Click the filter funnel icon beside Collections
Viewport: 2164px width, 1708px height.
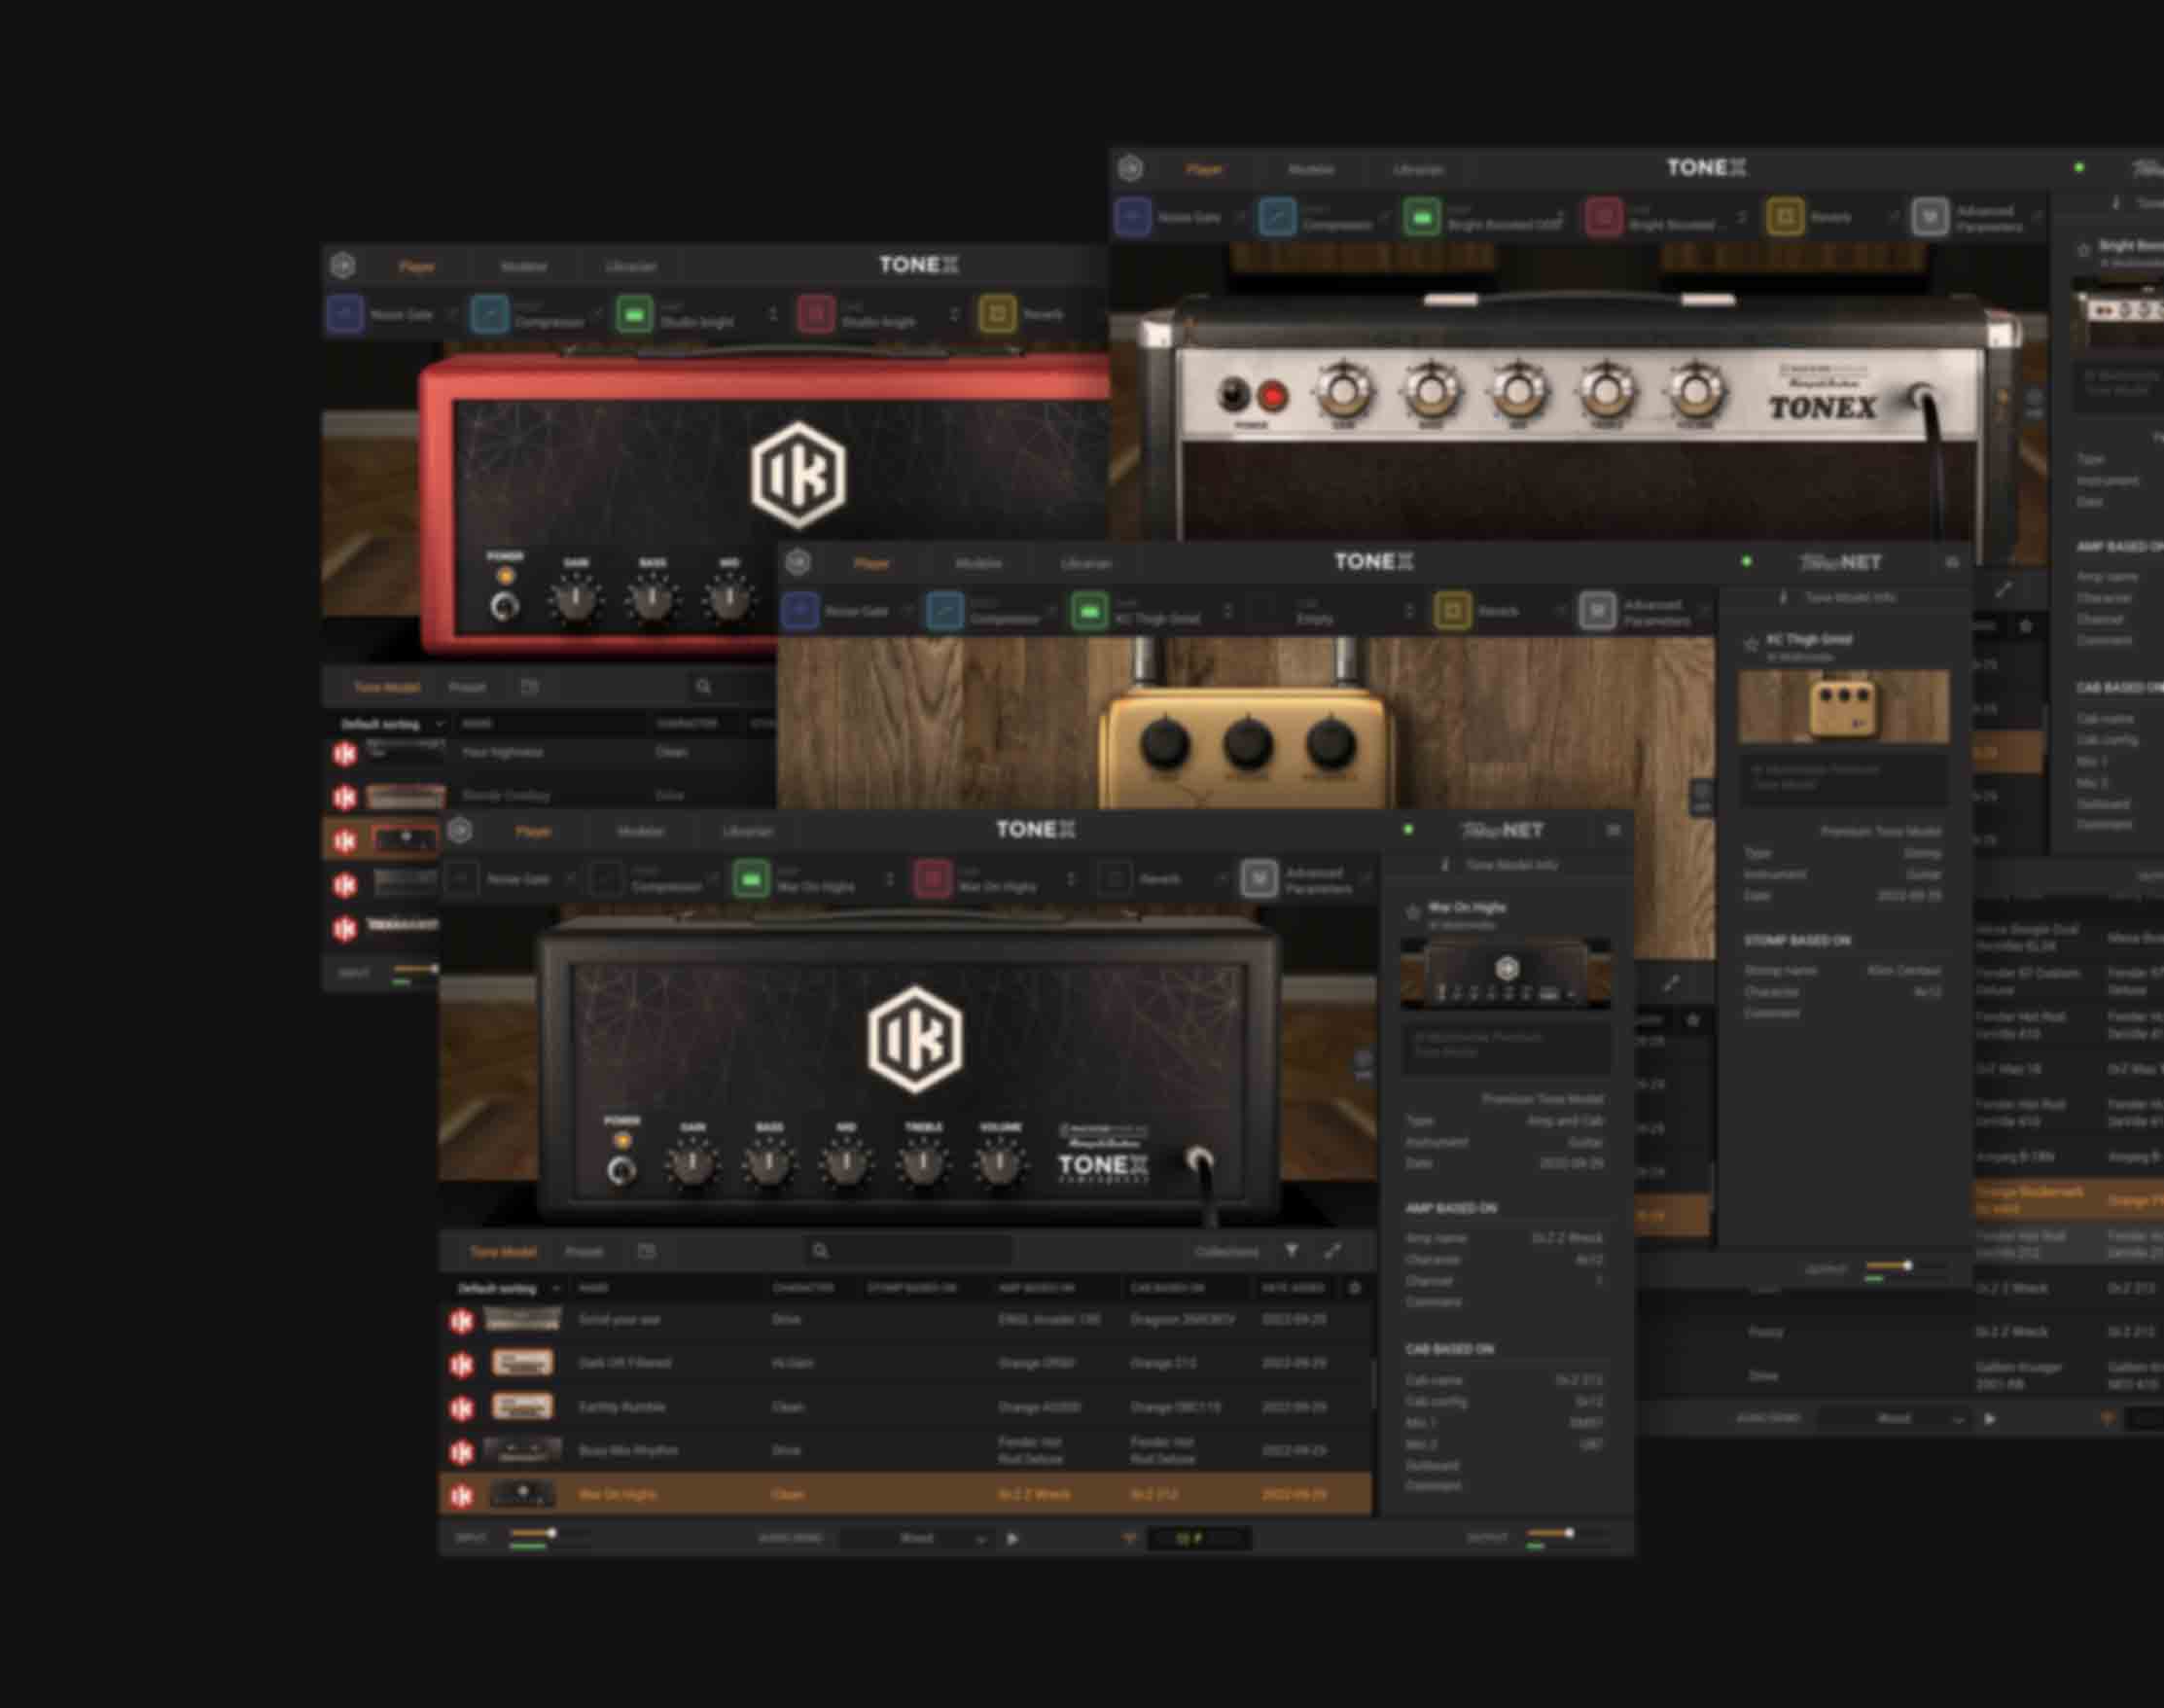coord(1291,1251)
